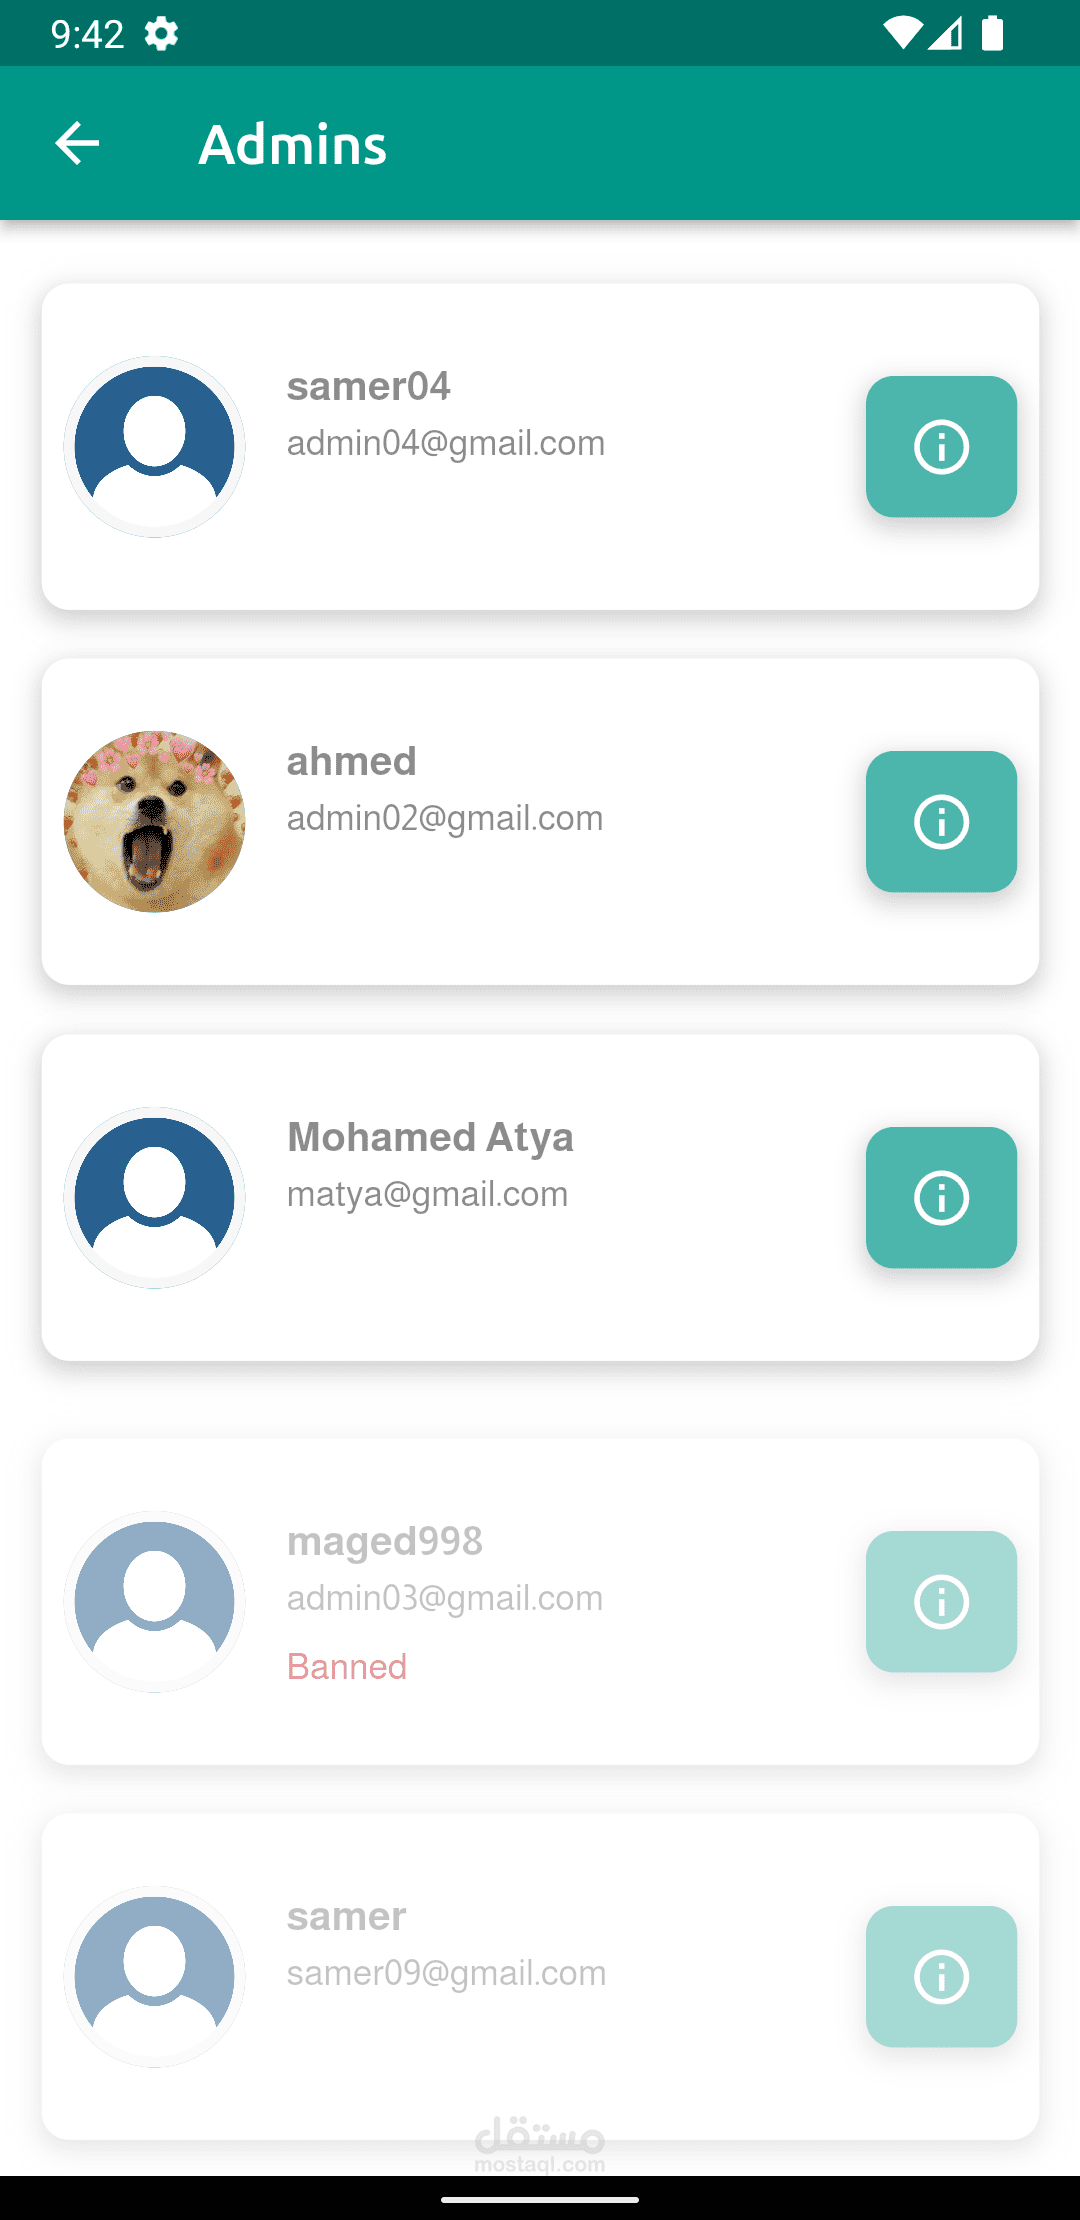Open info for banned maged998
Image resolution: width=1080 pixels, height=2220 pixels.
(x=941, y=1601)
